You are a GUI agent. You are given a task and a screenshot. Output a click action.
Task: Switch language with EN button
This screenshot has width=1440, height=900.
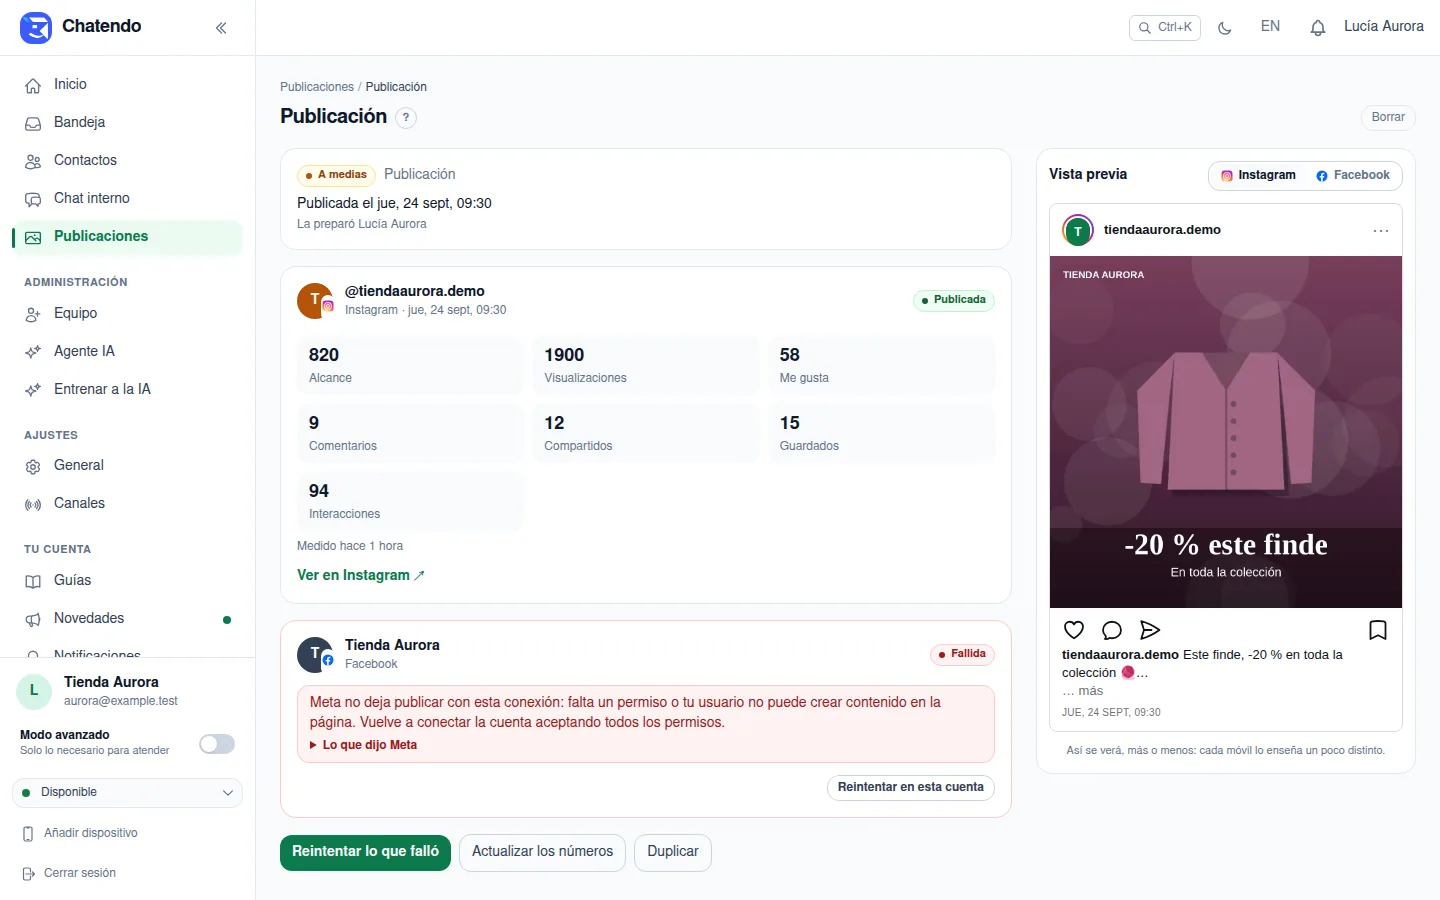1270,27
